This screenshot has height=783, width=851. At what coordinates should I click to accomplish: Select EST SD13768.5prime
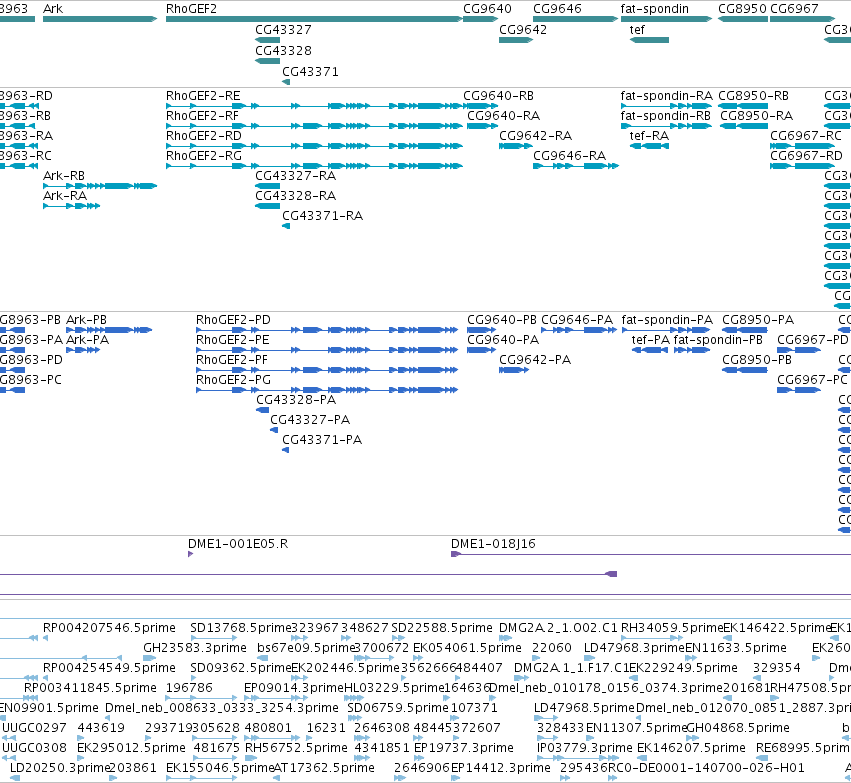point(241,628)
